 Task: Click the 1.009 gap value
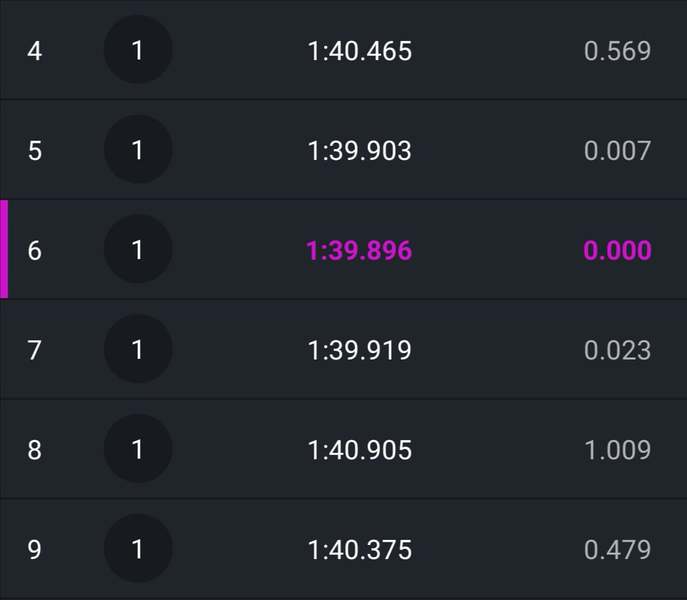click(x=617, y=451)
